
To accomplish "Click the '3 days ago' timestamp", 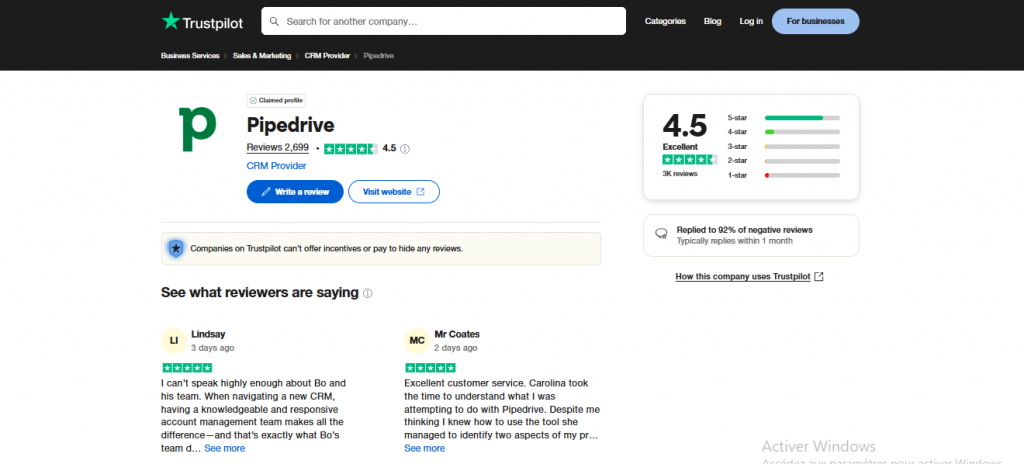I will (x=213, y=348).
